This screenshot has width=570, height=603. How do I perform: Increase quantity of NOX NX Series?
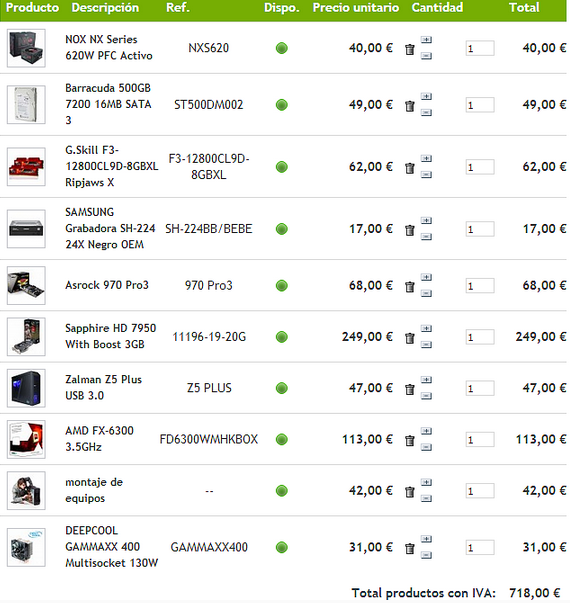426,40
